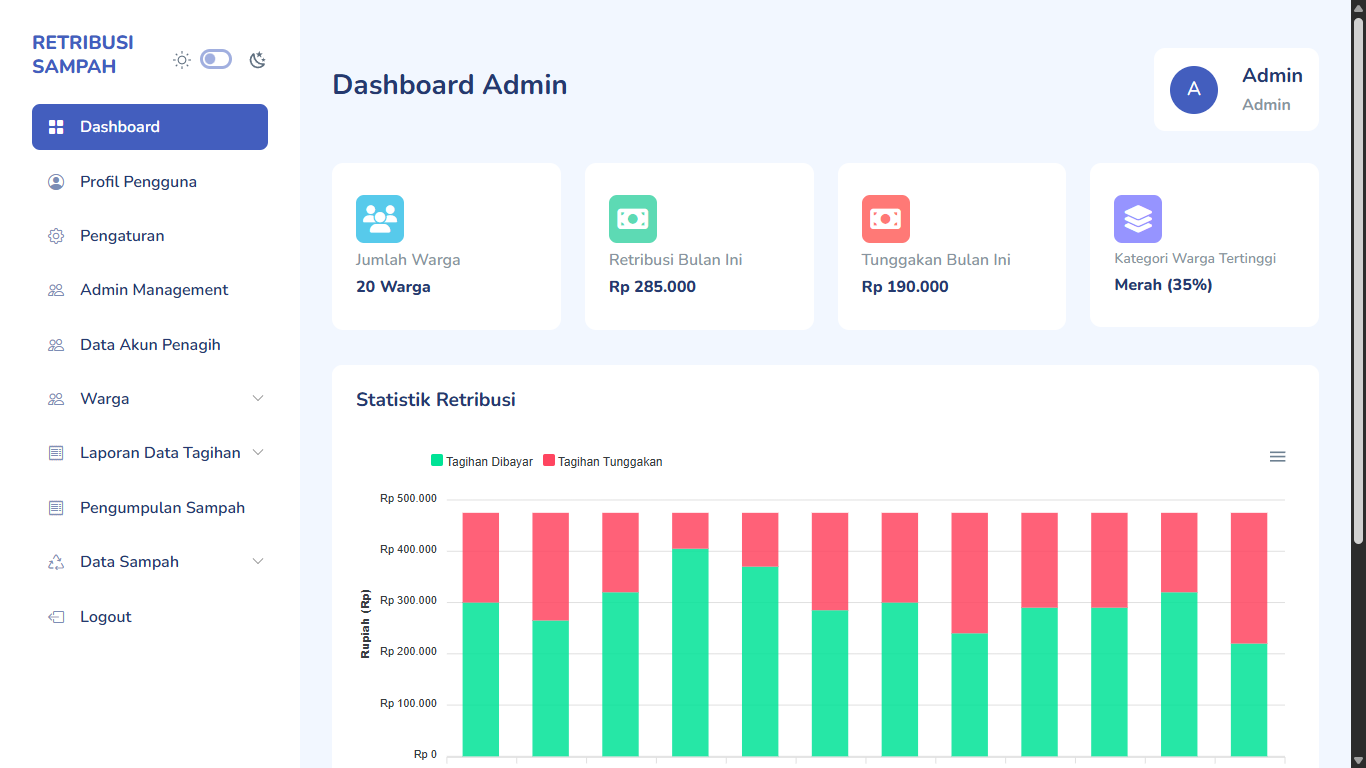Click the 'Kategori Warga Tertinggi' label
This screenshot has height=768, width=1366.
point(1195,258)
